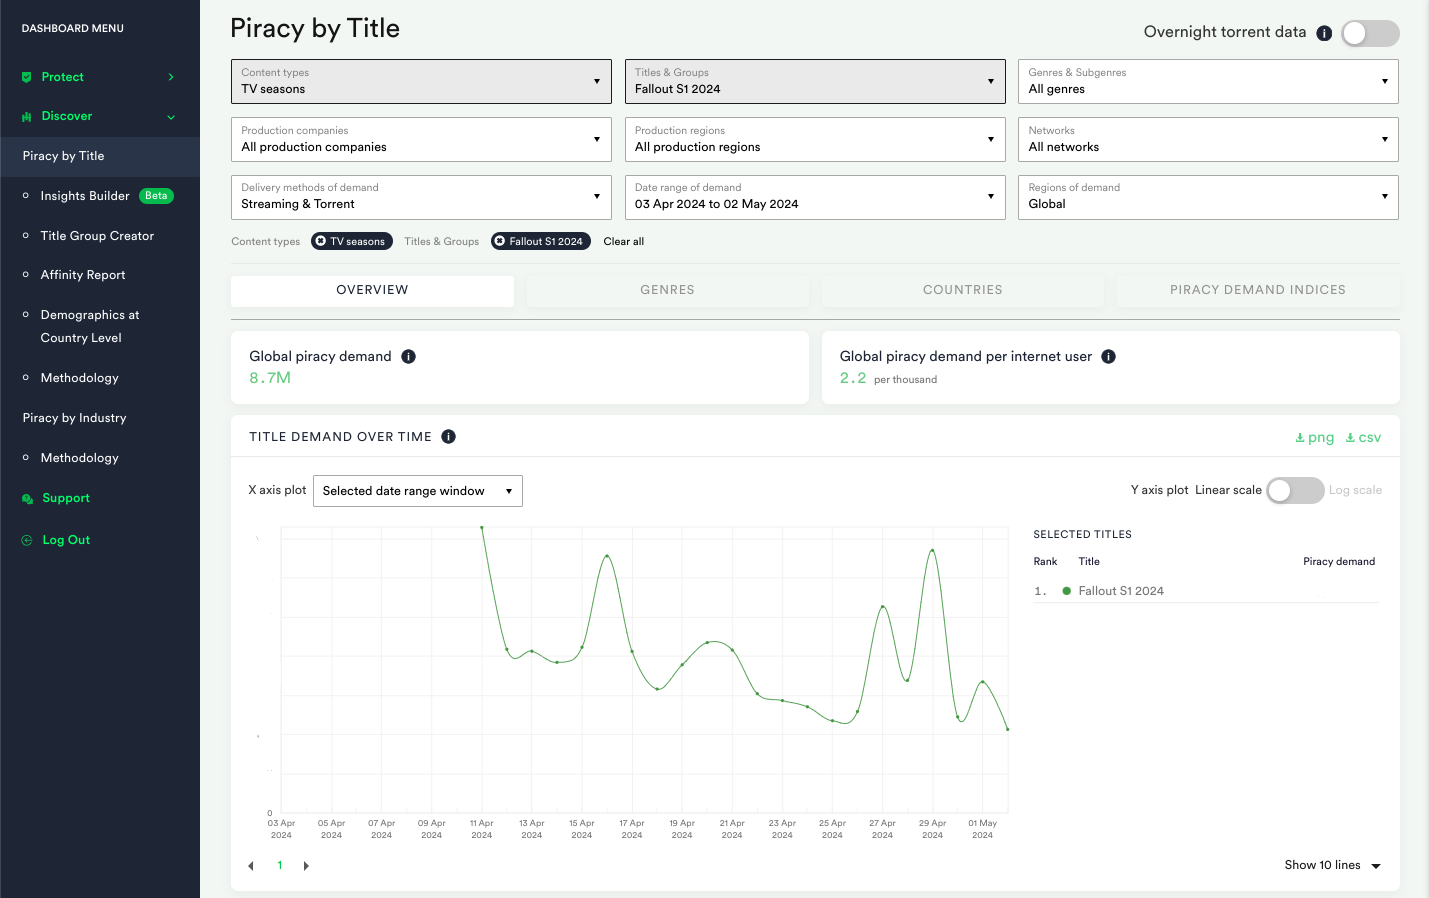Open X axis plot date window dropdown

[418, 491]
